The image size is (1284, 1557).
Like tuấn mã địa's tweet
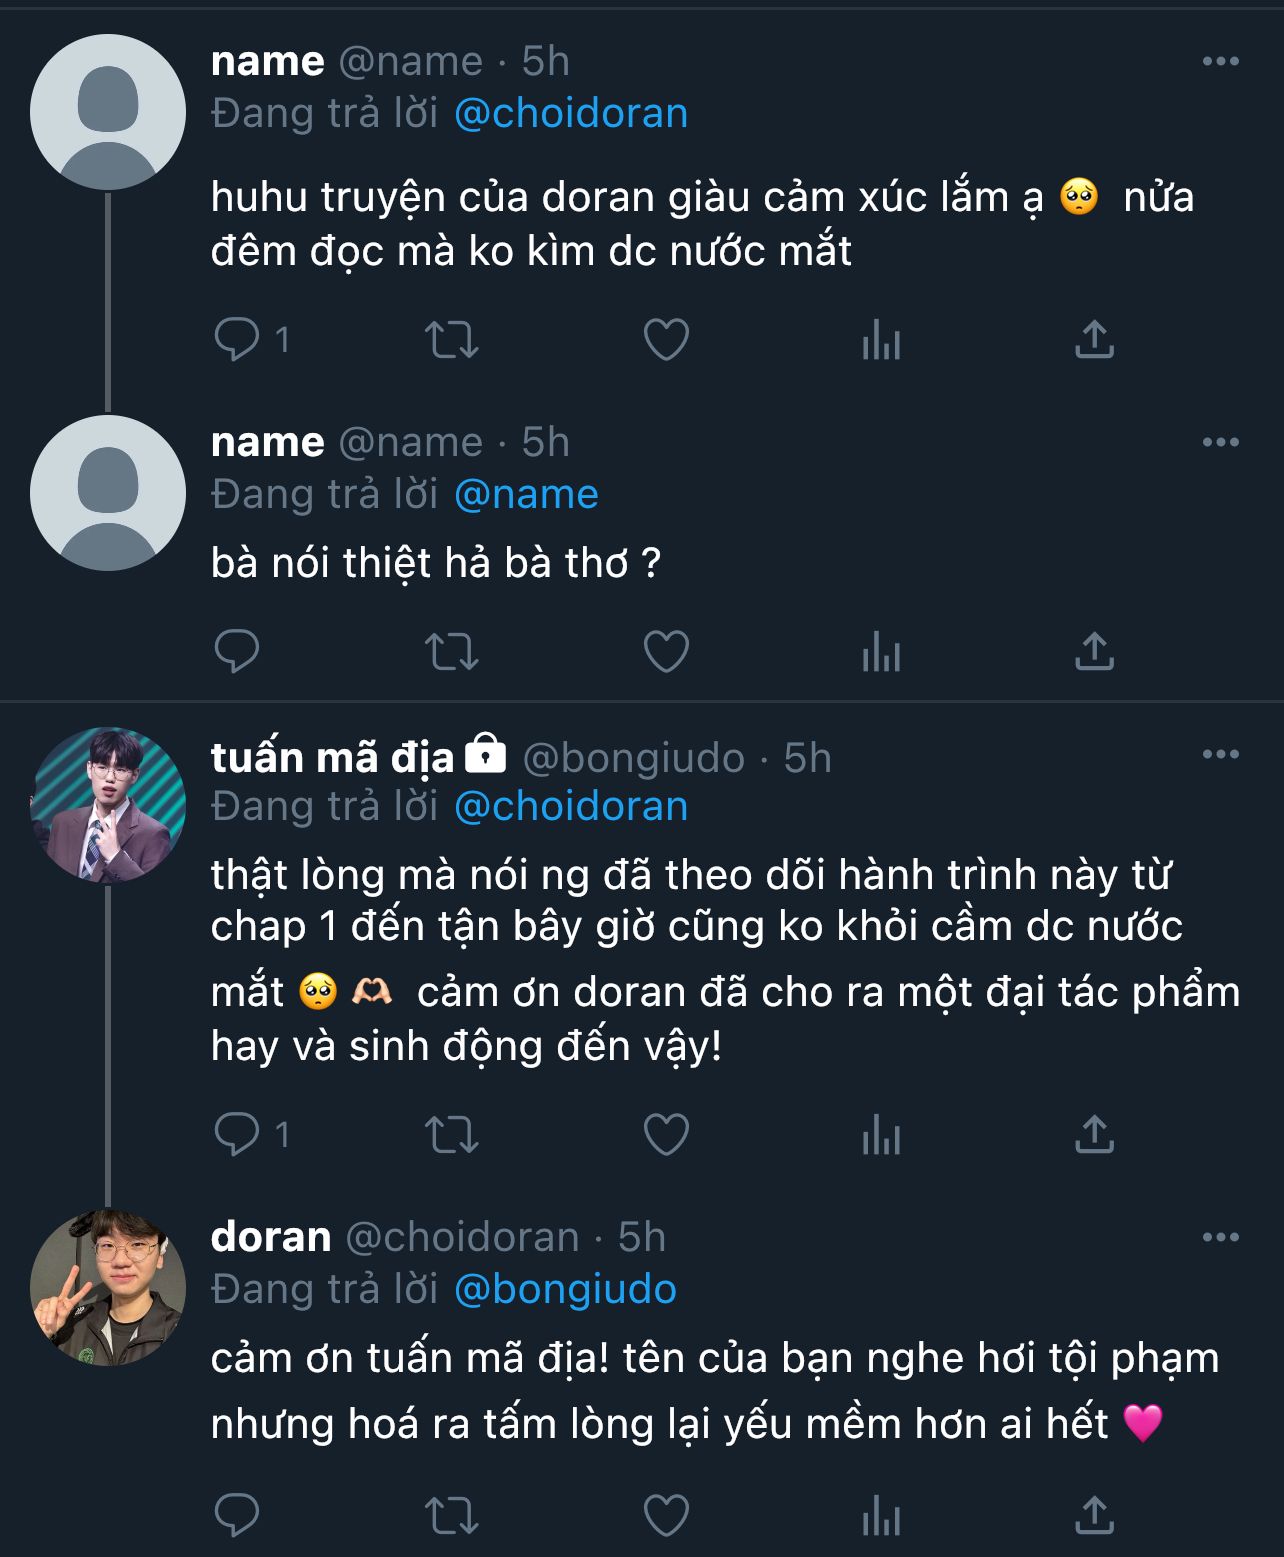666,1135
